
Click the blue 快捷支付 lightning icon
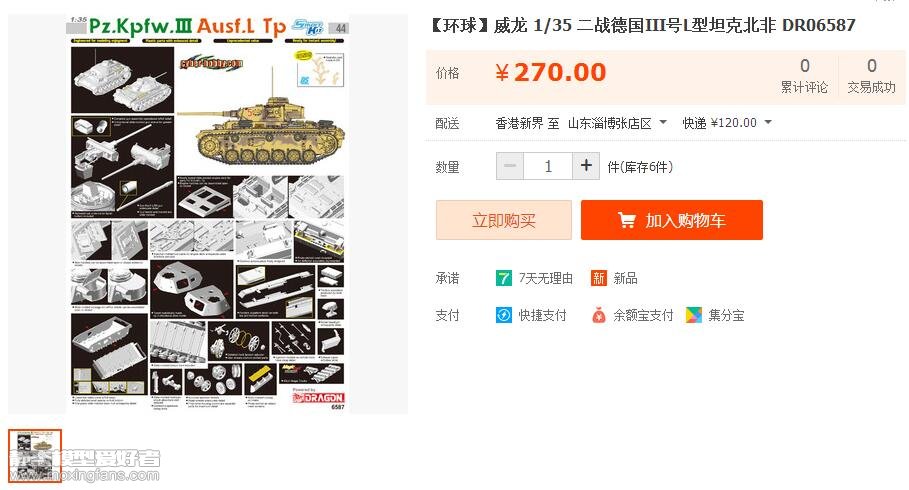(x=504, y=315)
